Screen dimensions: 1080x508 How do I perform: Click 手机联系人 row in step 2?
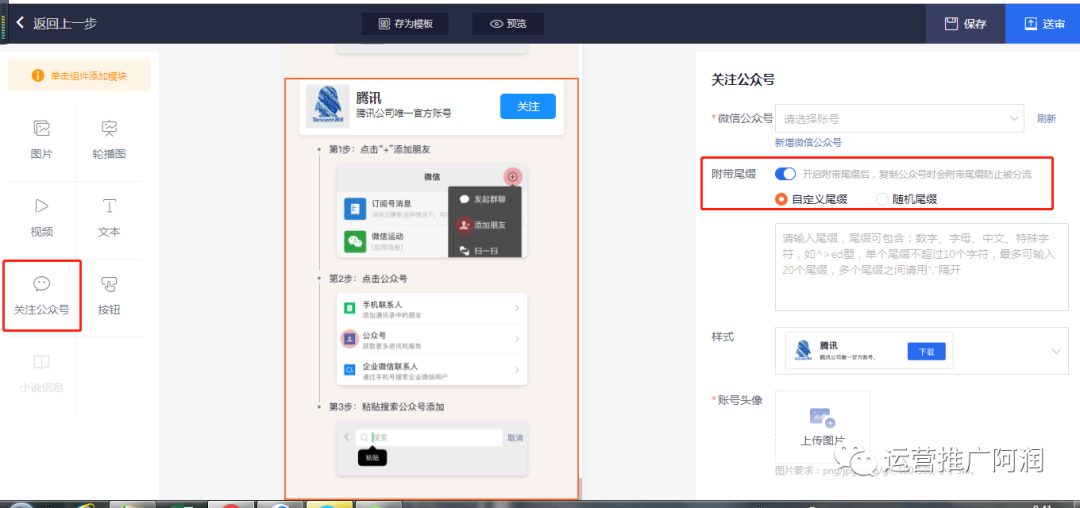coord(431,308)
